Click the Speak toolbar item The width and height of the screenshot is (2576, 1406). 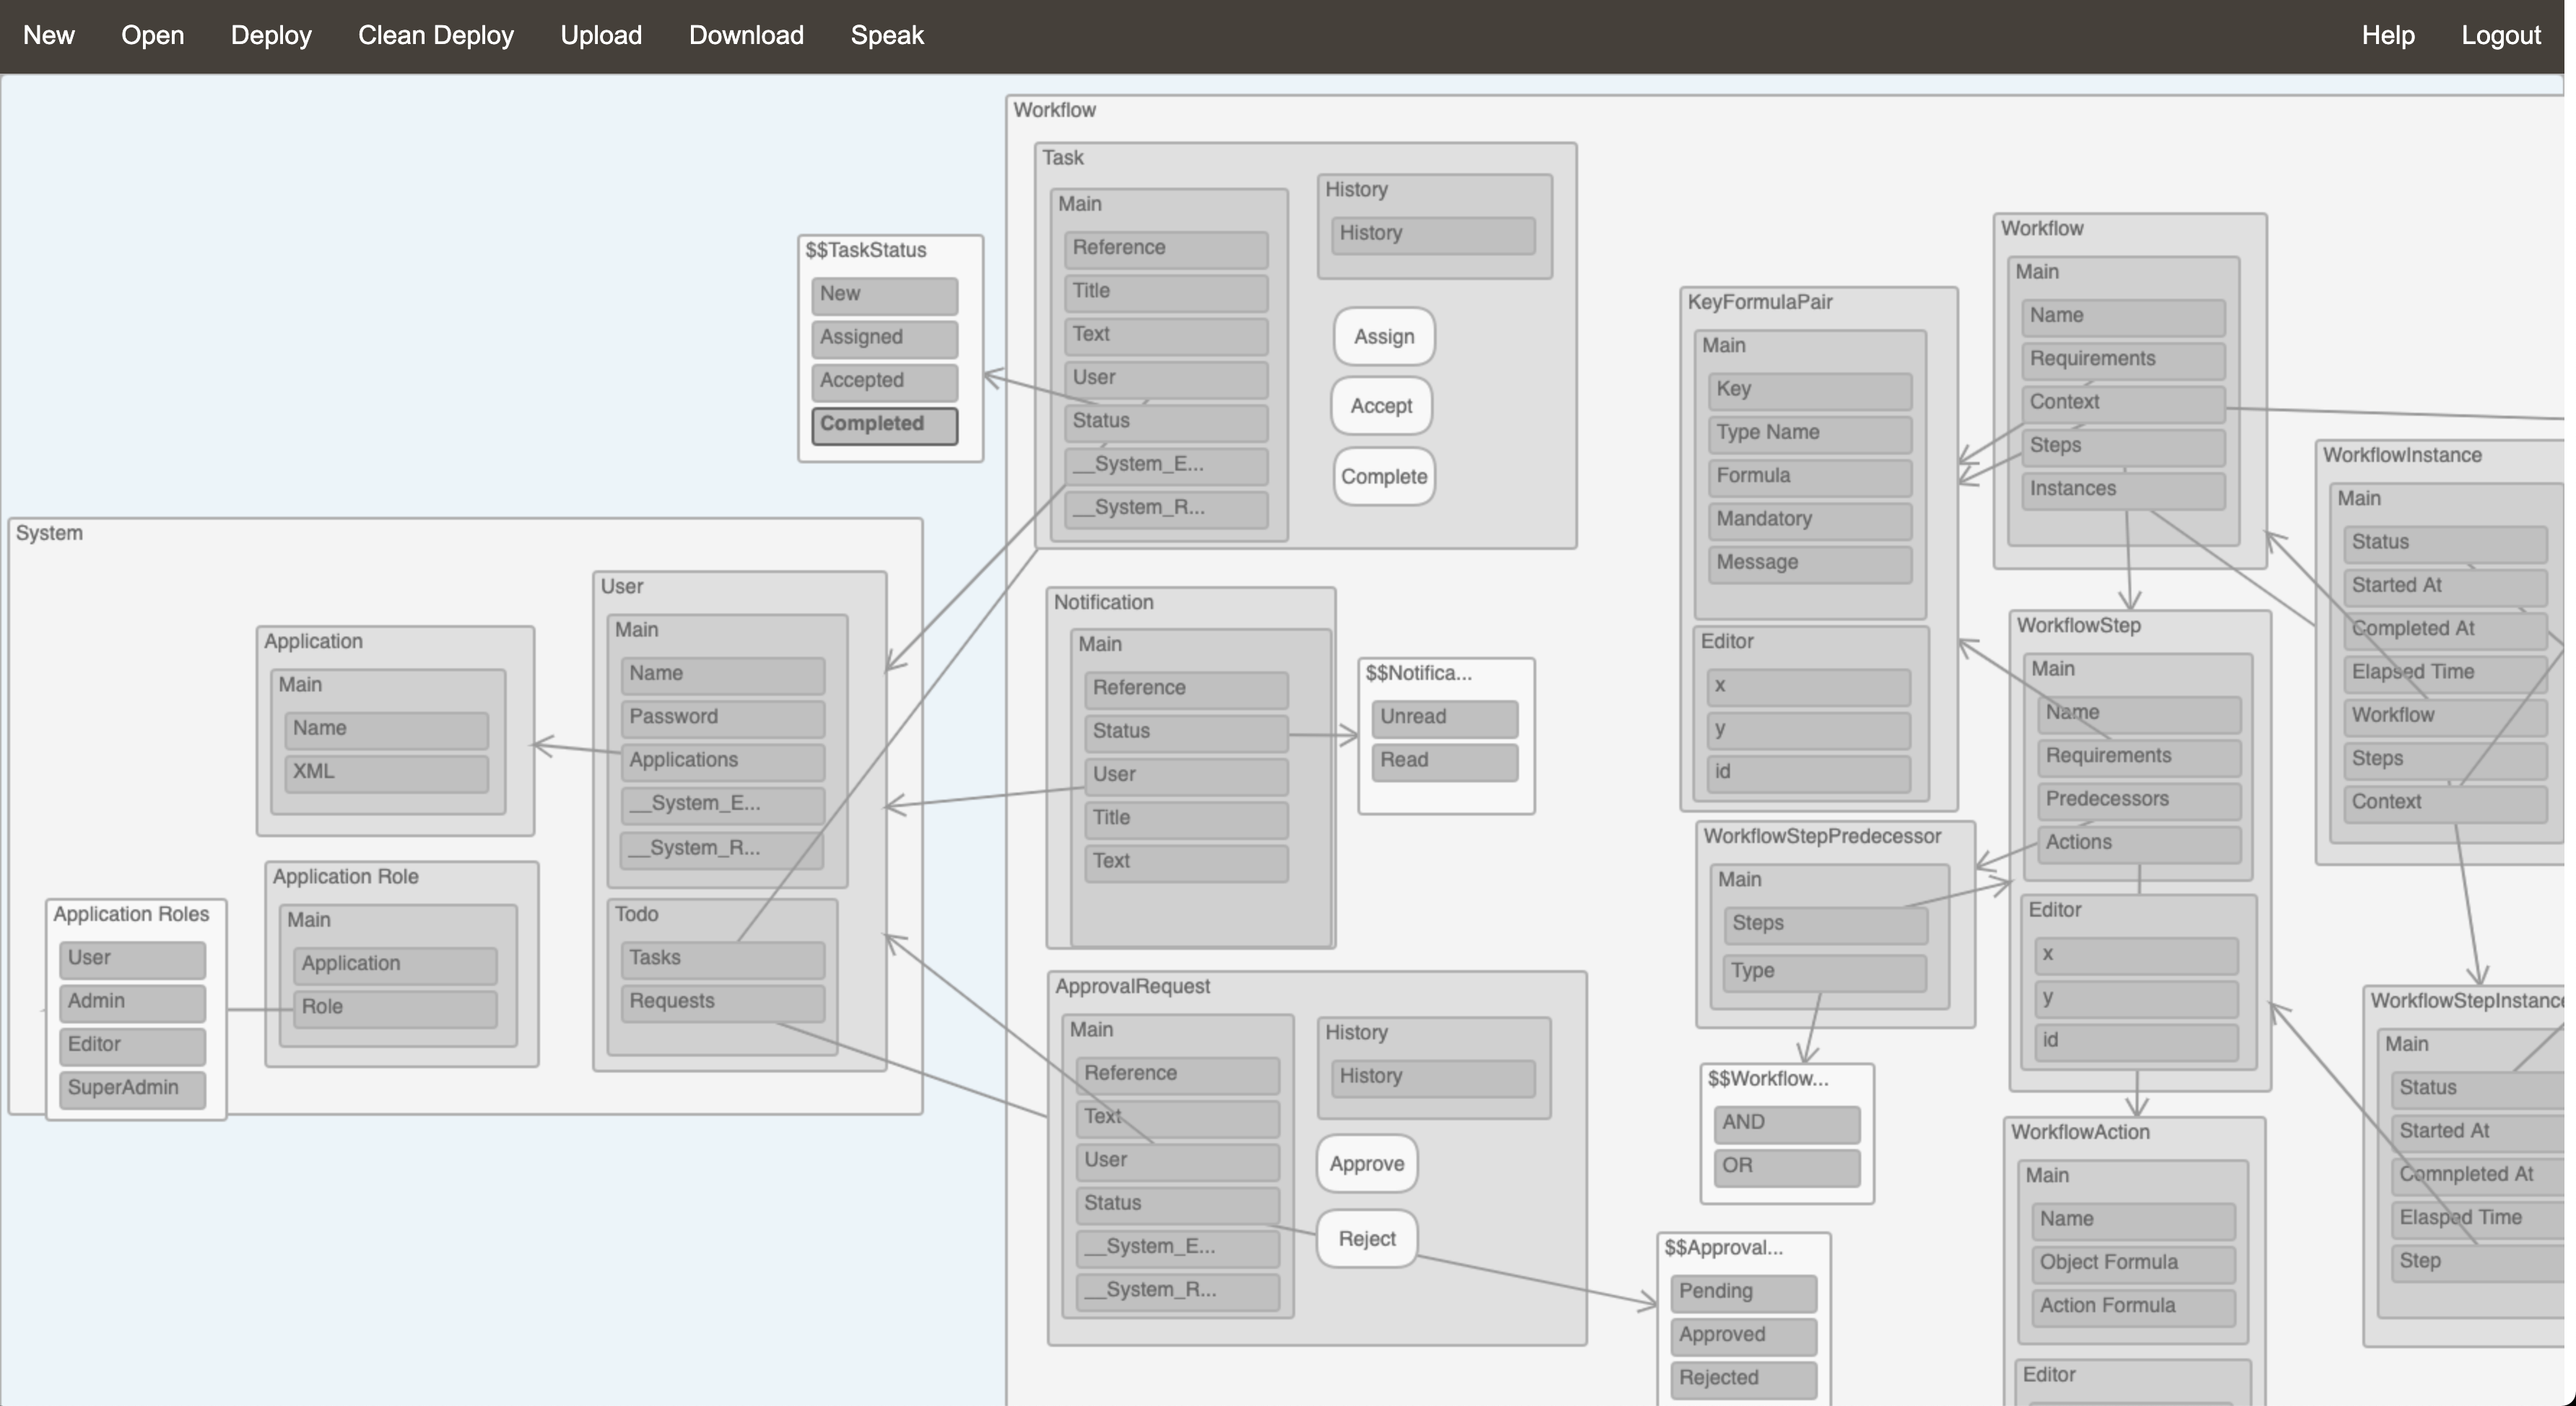[x=887, y=35]
